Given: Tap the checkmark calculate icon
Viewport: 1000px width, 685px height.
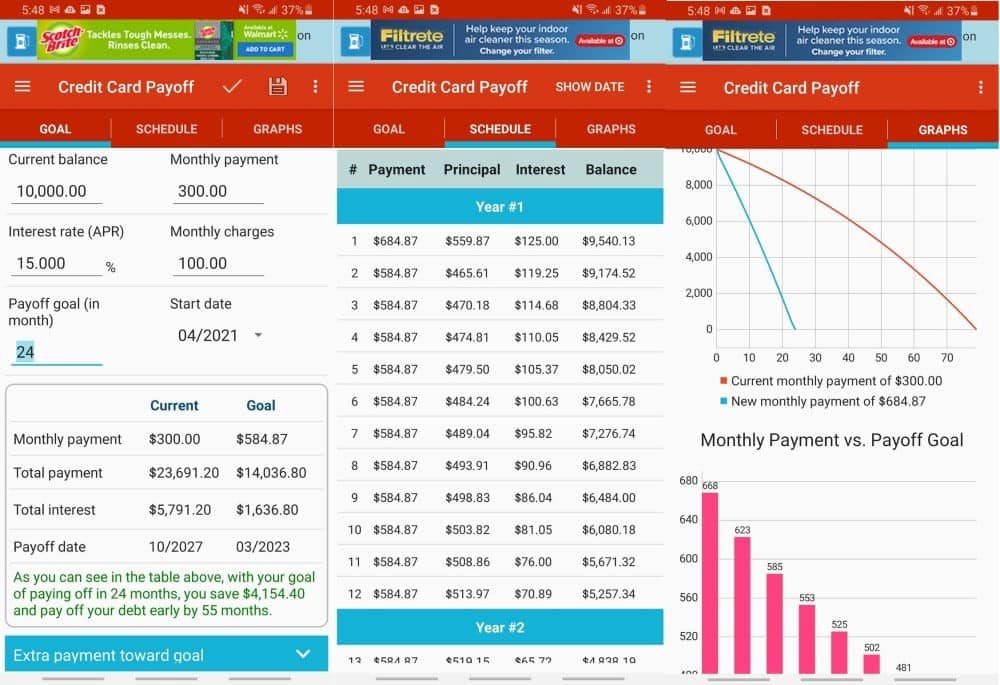Looking at the screenshot, I should point(232,86).
